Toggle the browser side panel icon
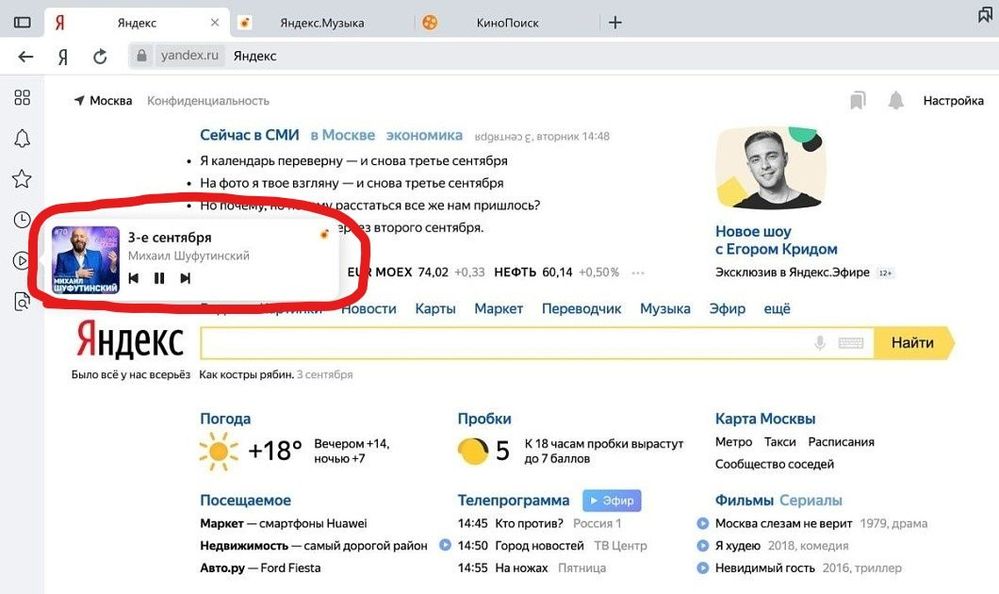Image resolution: width=999 pixels, height=594 pixels. [22, 22]
